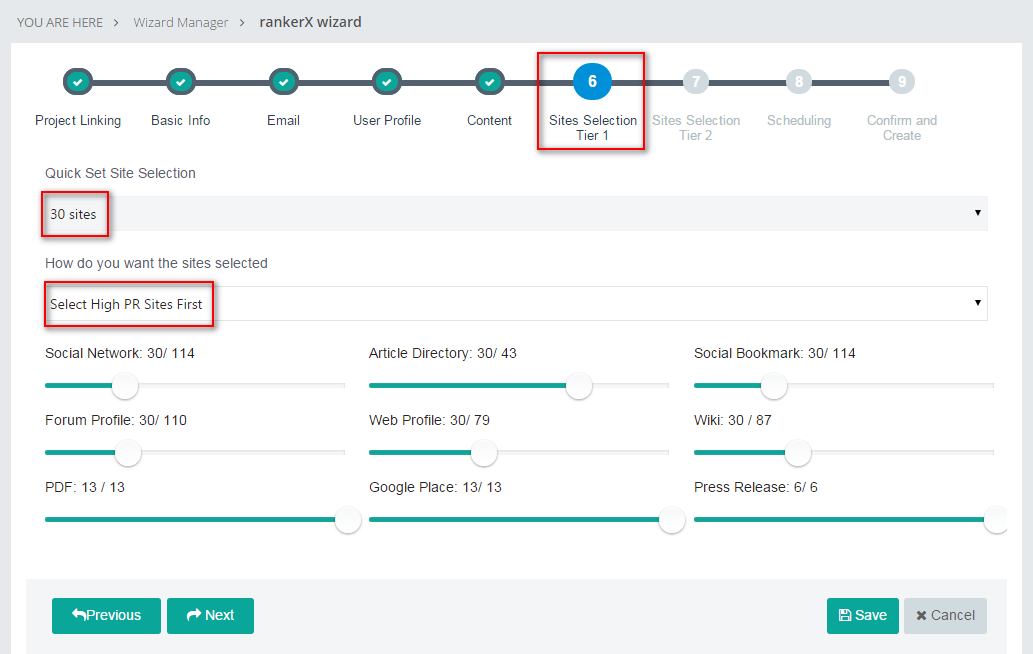Viewport: 1033px width, 654px height.
Task: Adjust the PDF slider handle
Action: pos(348,520)
